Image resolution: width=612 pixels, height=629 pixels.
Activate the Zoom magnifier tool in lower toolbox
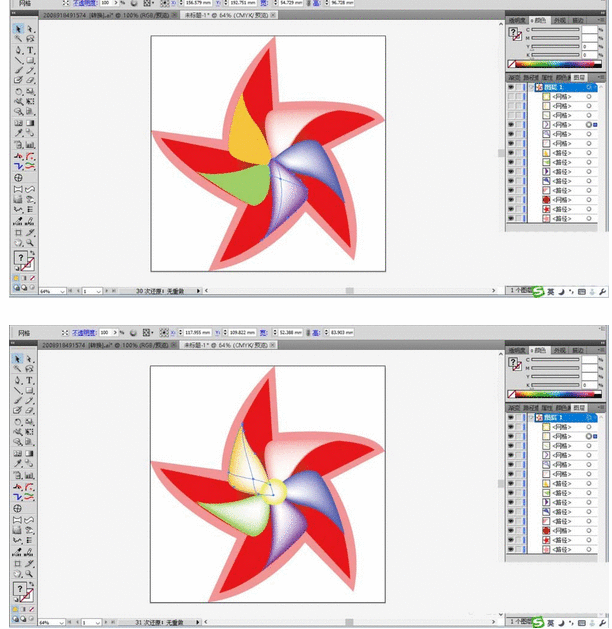point(31,573)
